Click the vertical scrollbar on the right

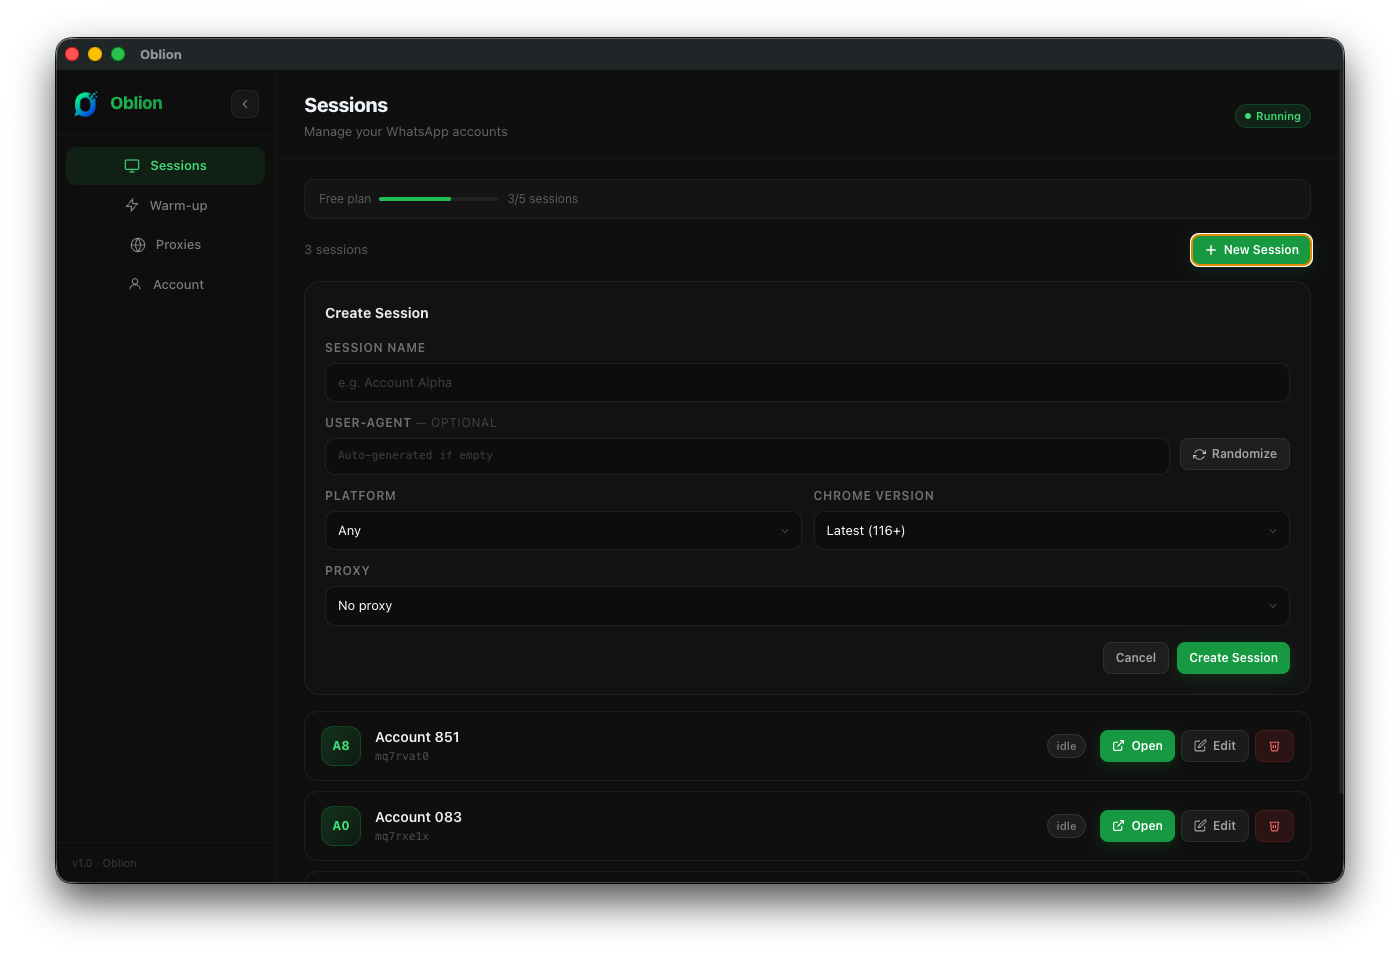pos(1340,434)
